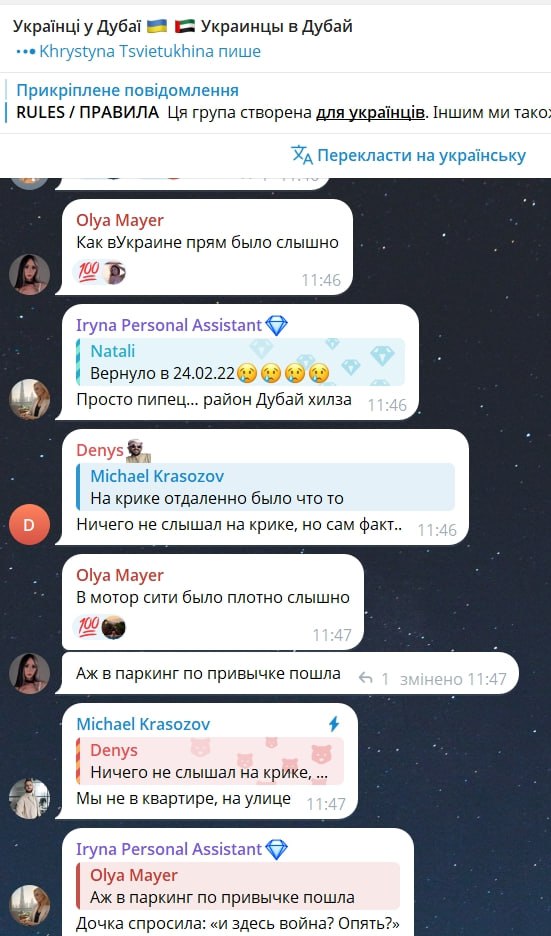Open Olya Mayer's avatar near 11:46 message
551x936 pixels.
tap(29, 275)
